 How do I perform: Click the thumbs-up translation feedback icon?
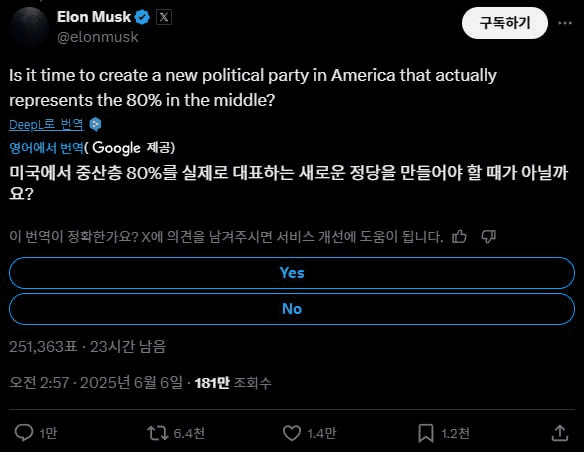coord(459,236)
